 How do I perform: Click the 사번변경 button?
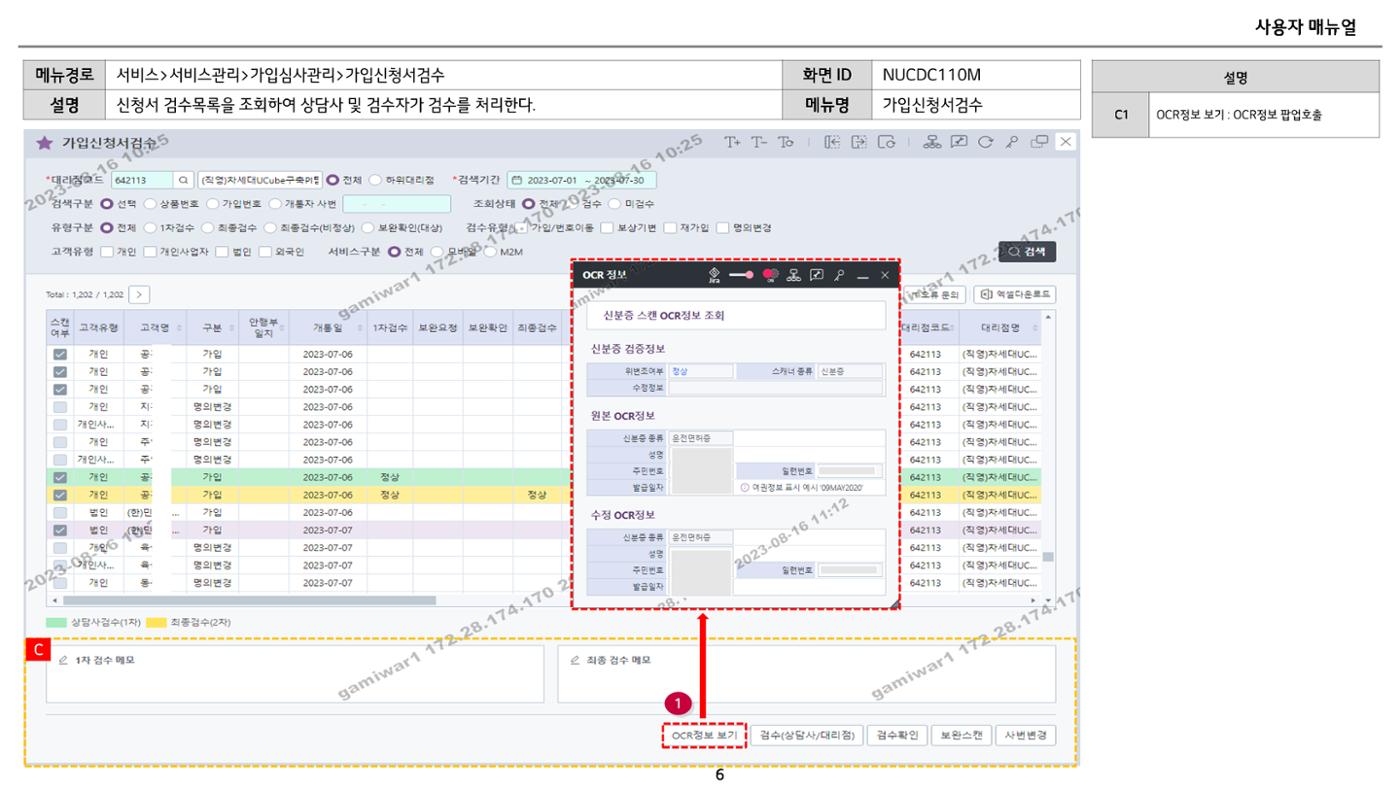pyautogui.click(x=1024, y=735)
